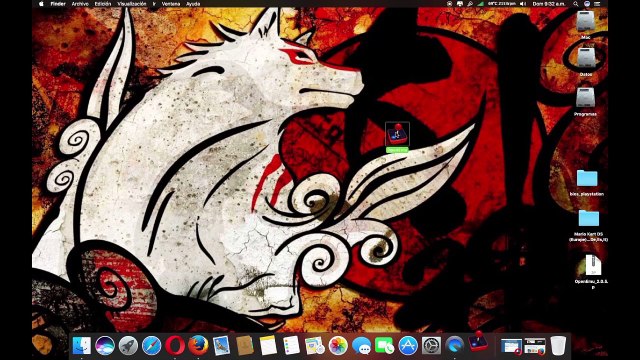Screen dimensions: 640x360
Task: Open System Preferences gear in Dock
Action: pos(431,346)
